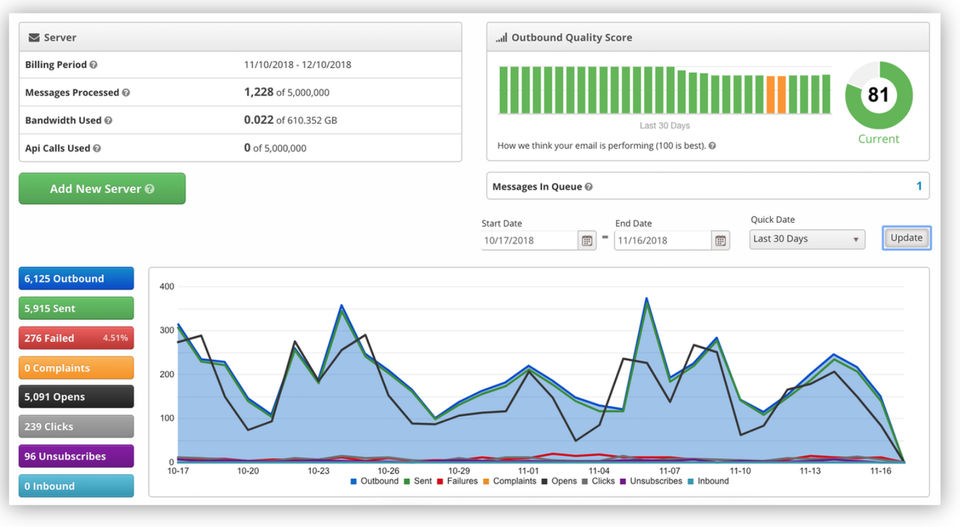
Task: Select the 96 Unsubscribes stat tab
Action: pos(76,456)
